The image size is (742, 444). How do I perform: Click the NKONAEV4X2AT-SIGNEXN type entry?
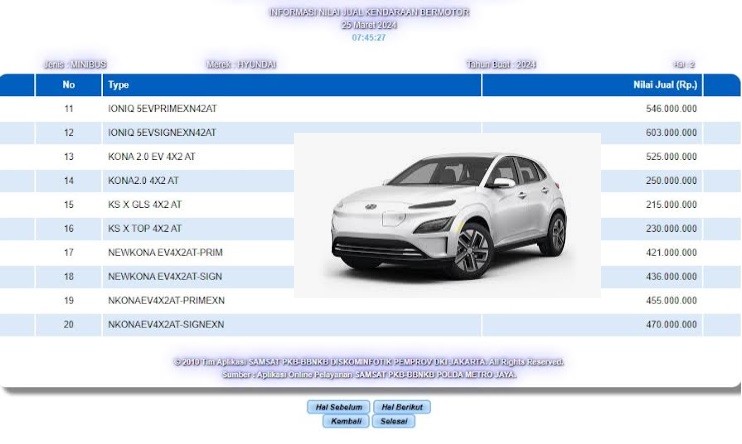coord(165,325)
